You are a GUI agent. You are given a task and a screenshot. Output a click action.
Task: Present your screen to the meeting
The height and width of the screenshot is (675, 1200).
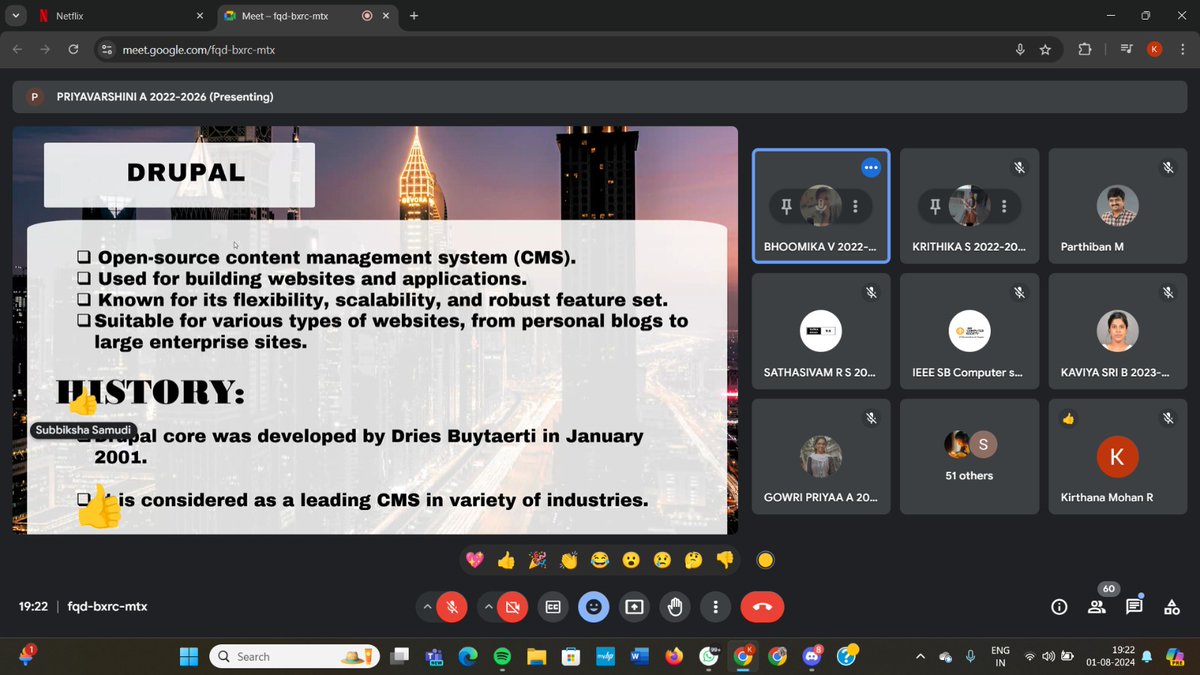(x=634, y=606)
